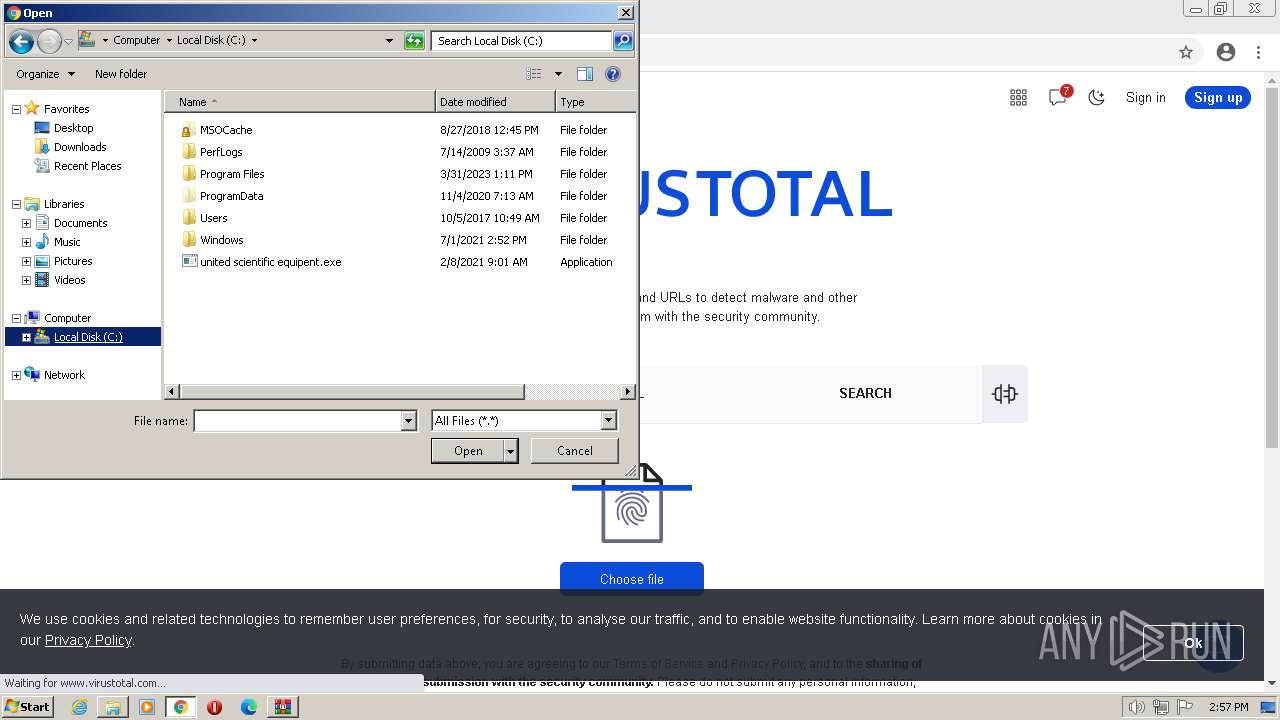Open the File name history dropdown arrow
Viewport: 1280px width, 720px height.
pos(408,421)
